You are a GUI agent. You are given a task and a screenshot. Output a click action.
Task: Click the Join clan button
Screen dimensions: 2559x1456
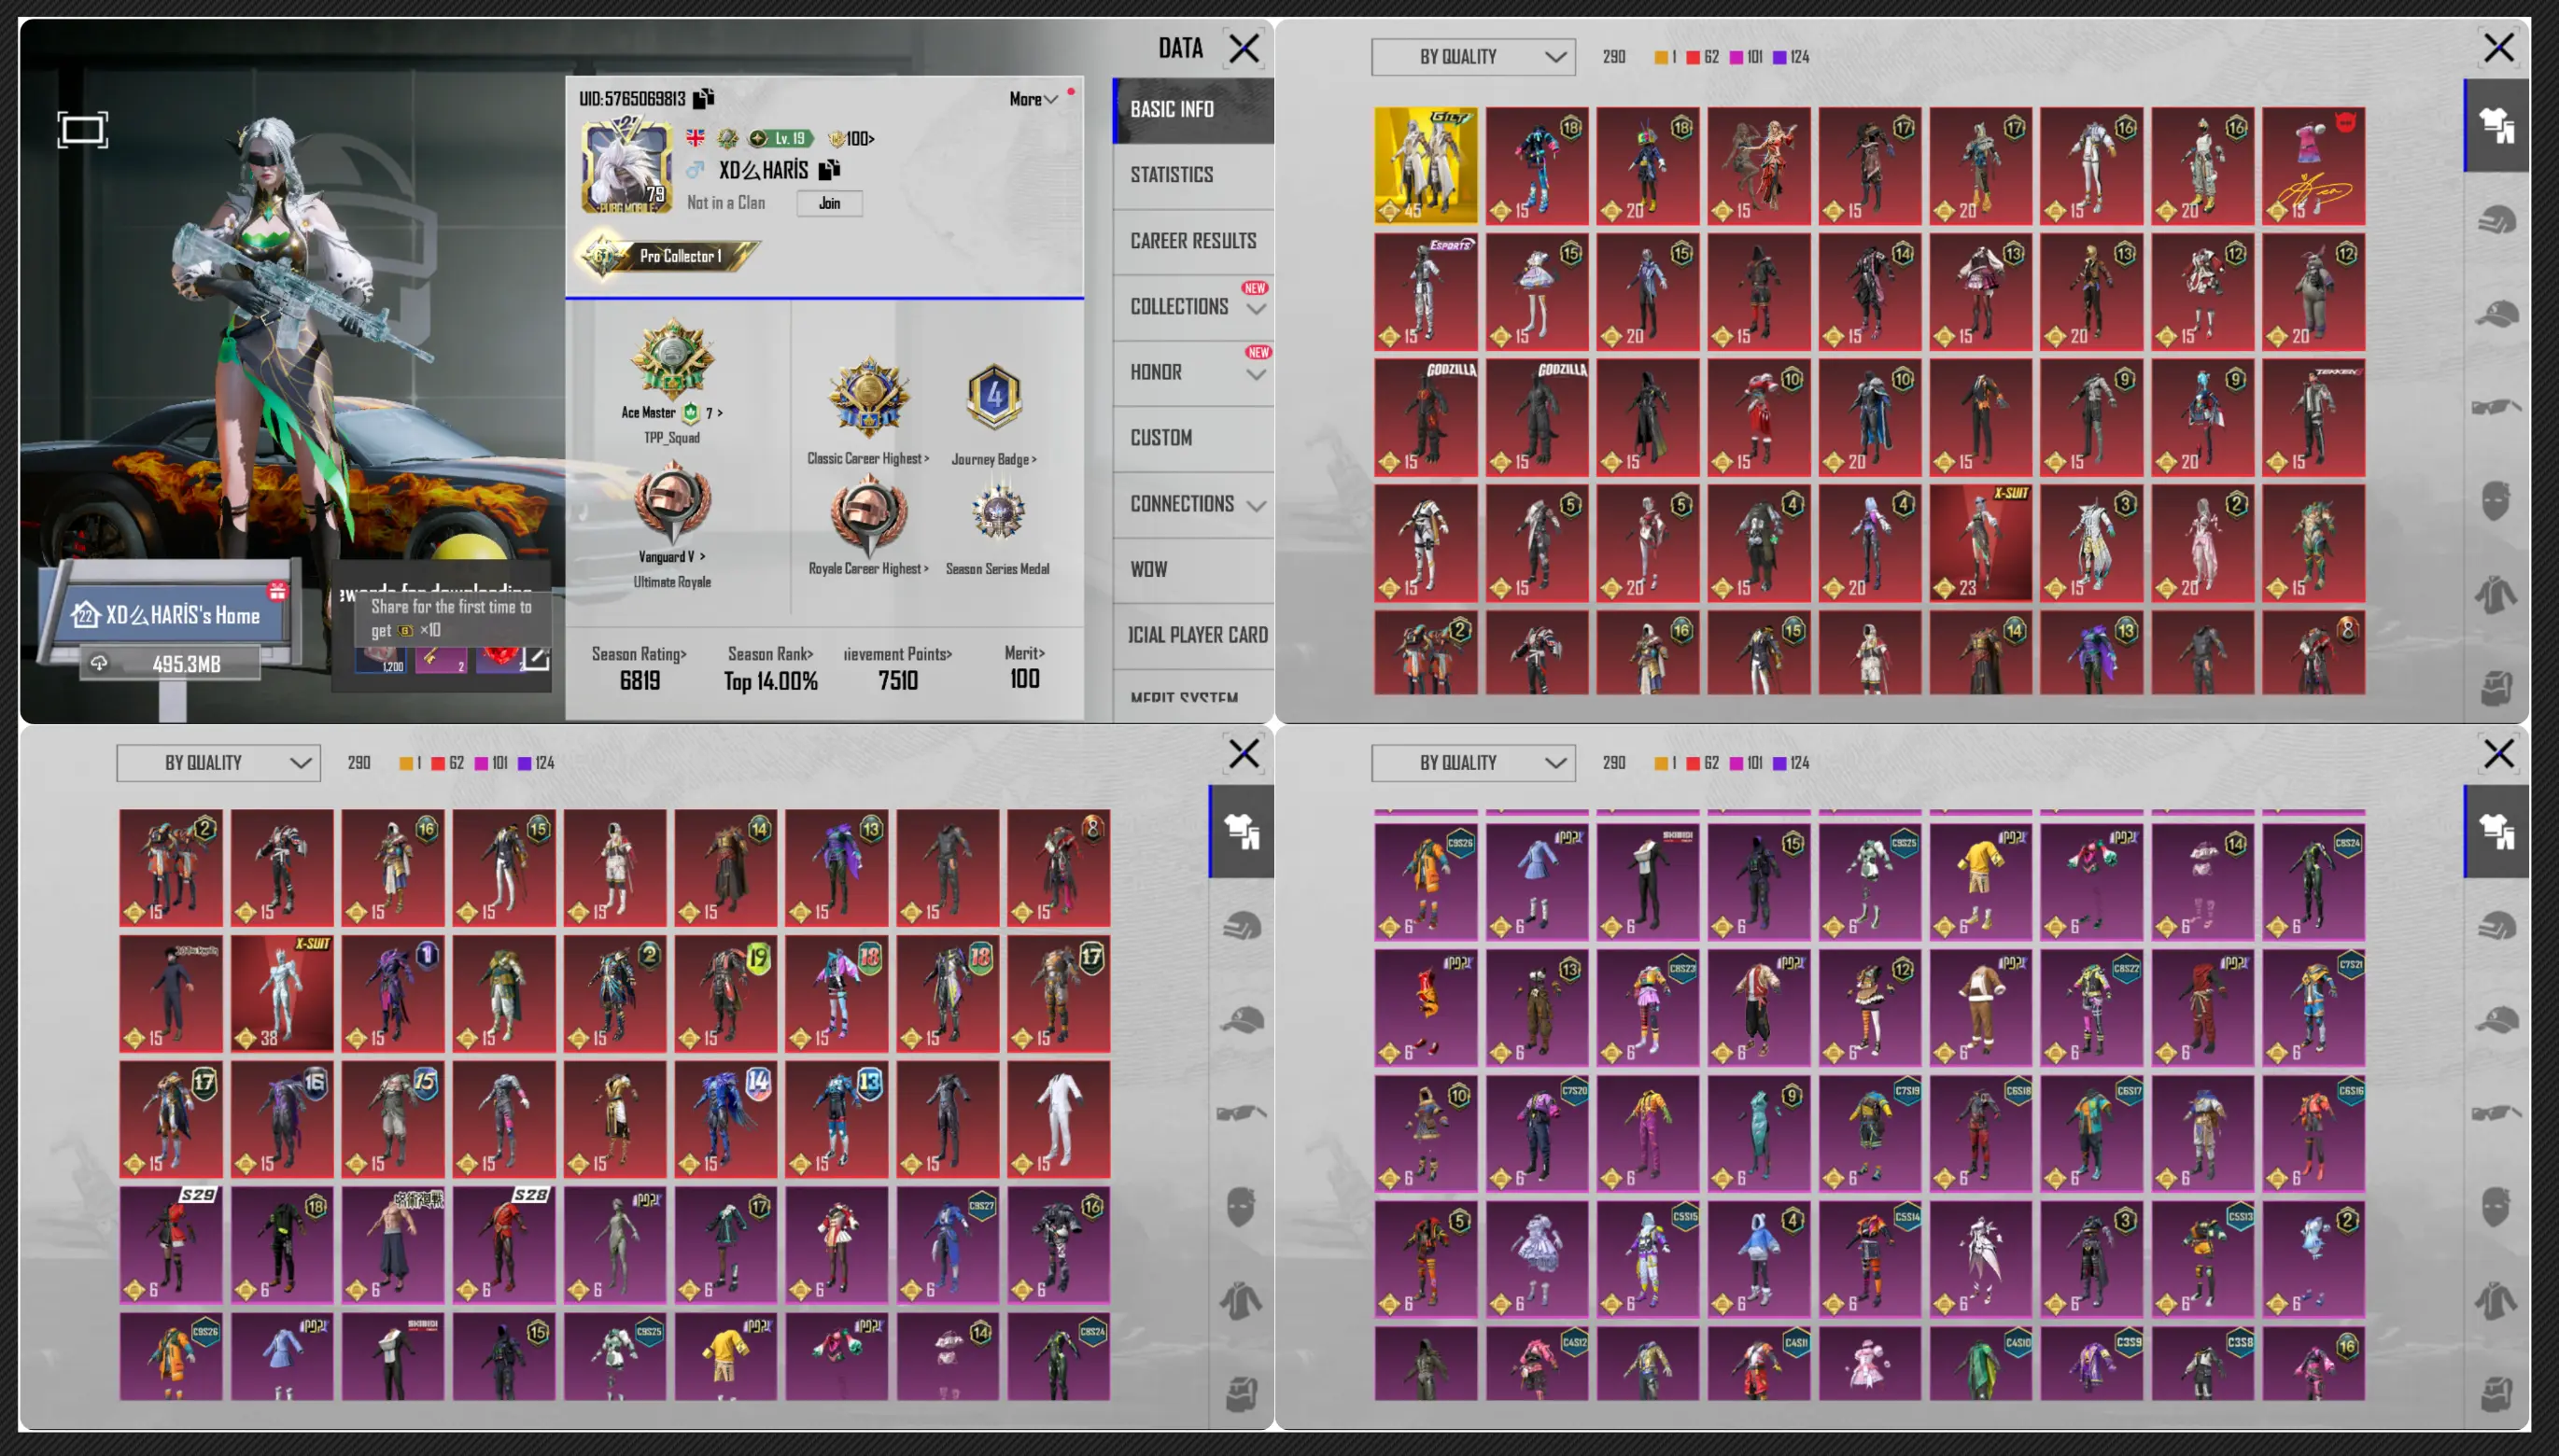(x=829, y=203)
